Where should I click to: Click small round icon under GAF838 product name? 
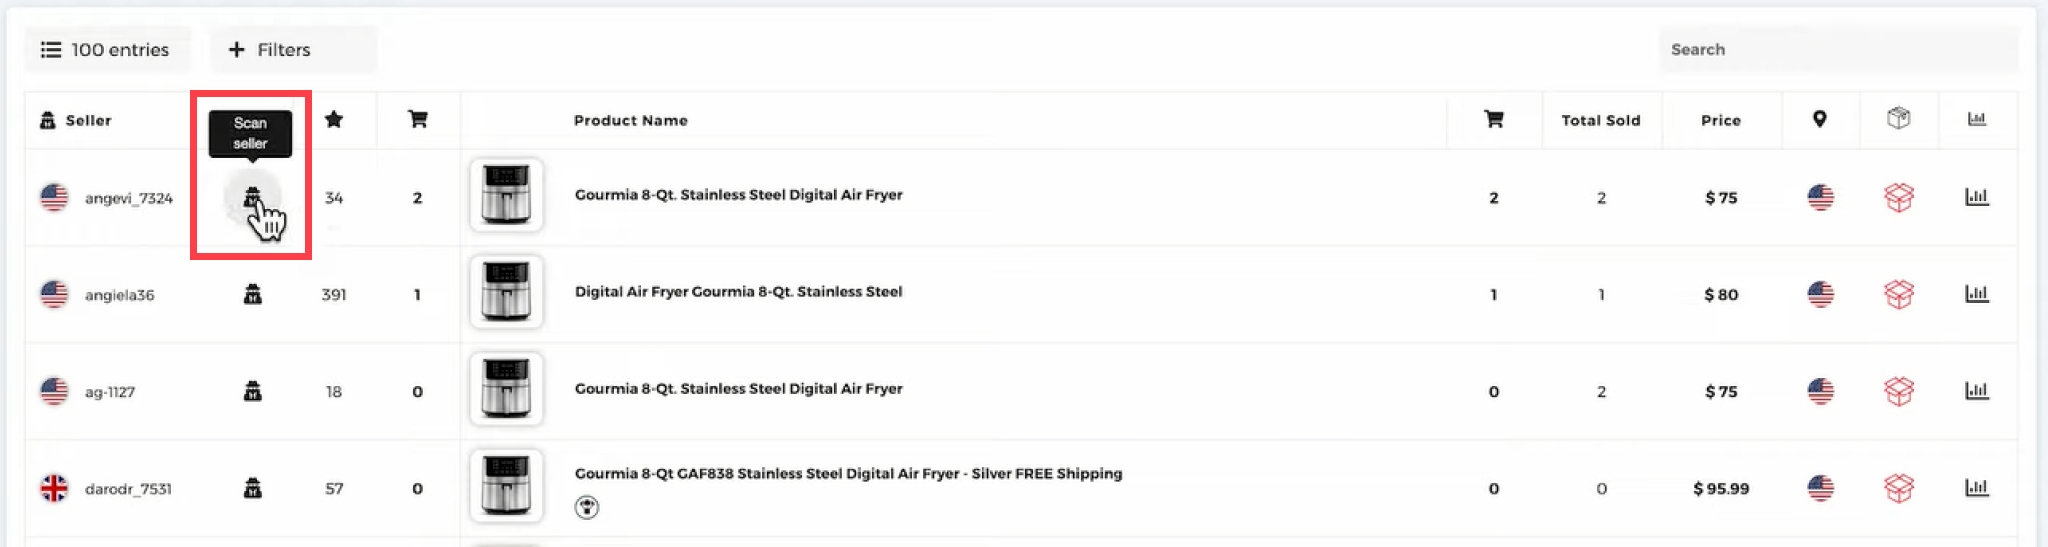[x=587, y=508]
